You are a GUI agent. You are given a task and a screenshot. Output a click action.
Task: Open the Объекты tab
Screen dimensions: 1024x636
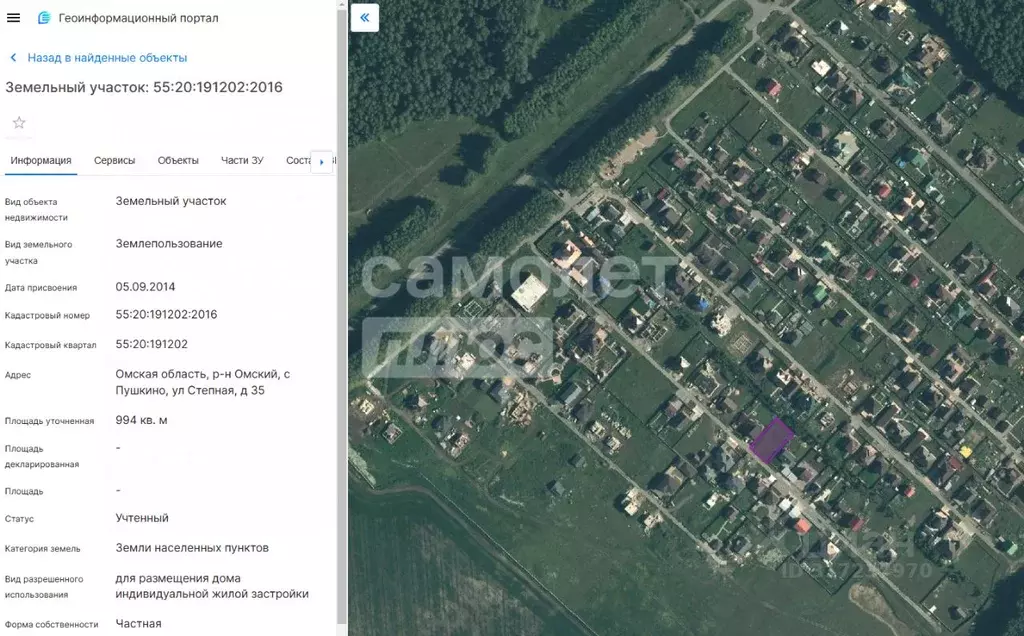178,161
